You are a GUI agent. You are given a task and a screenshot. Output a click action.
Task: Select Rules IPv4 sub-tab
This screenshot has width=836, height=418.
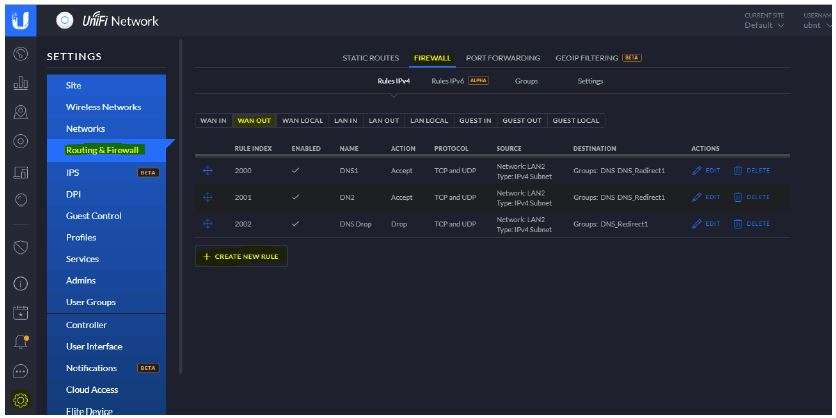(393, 82)
